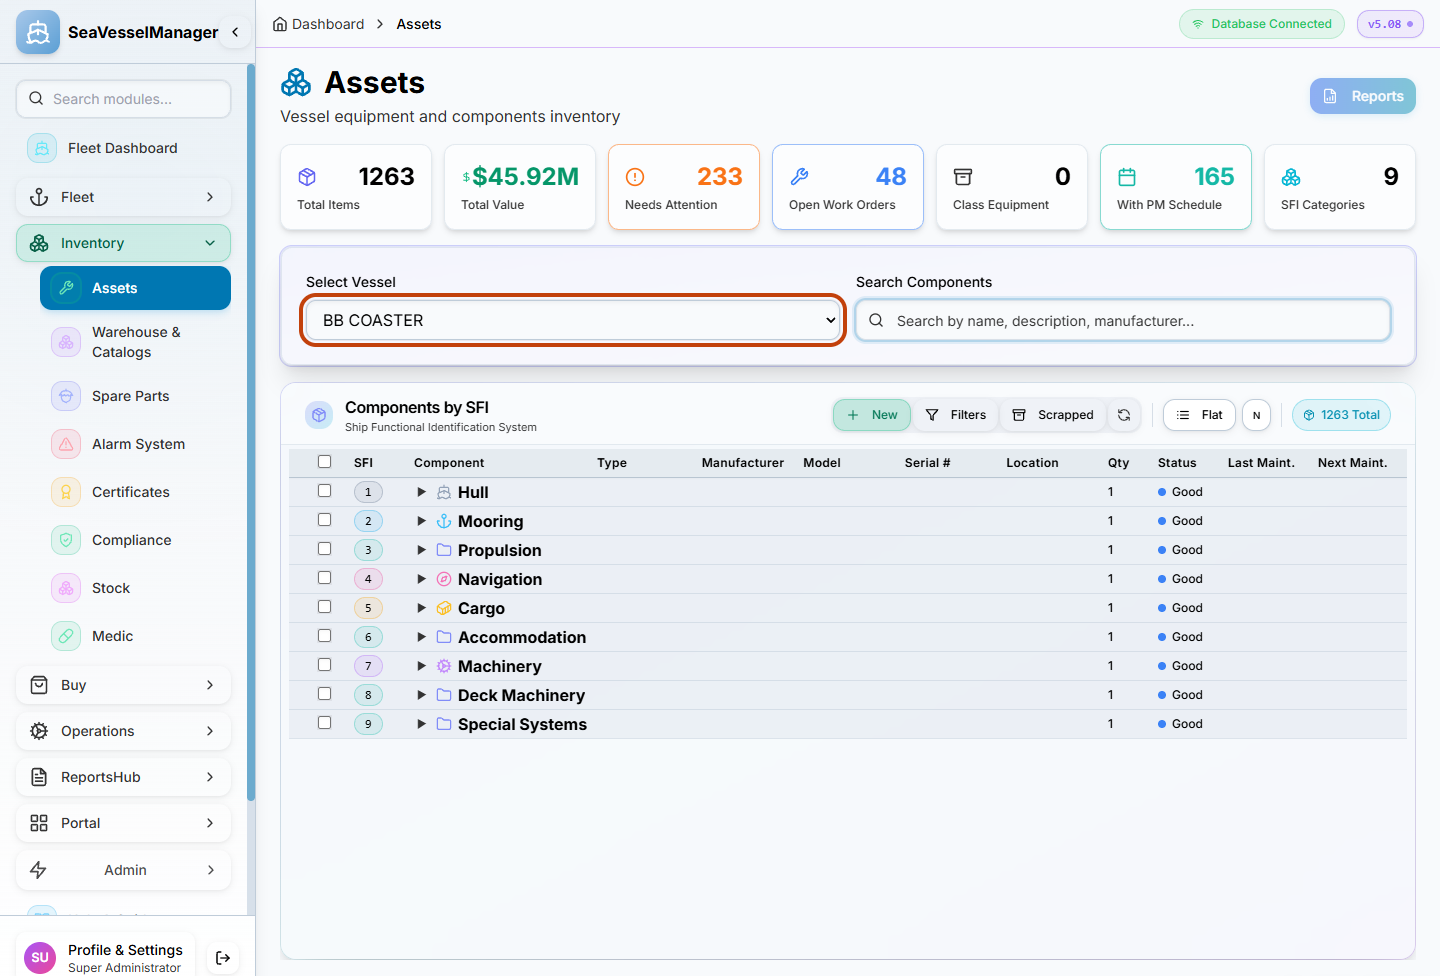
Task: Open the Buy sidebar menu
Action: pos(123,685)
